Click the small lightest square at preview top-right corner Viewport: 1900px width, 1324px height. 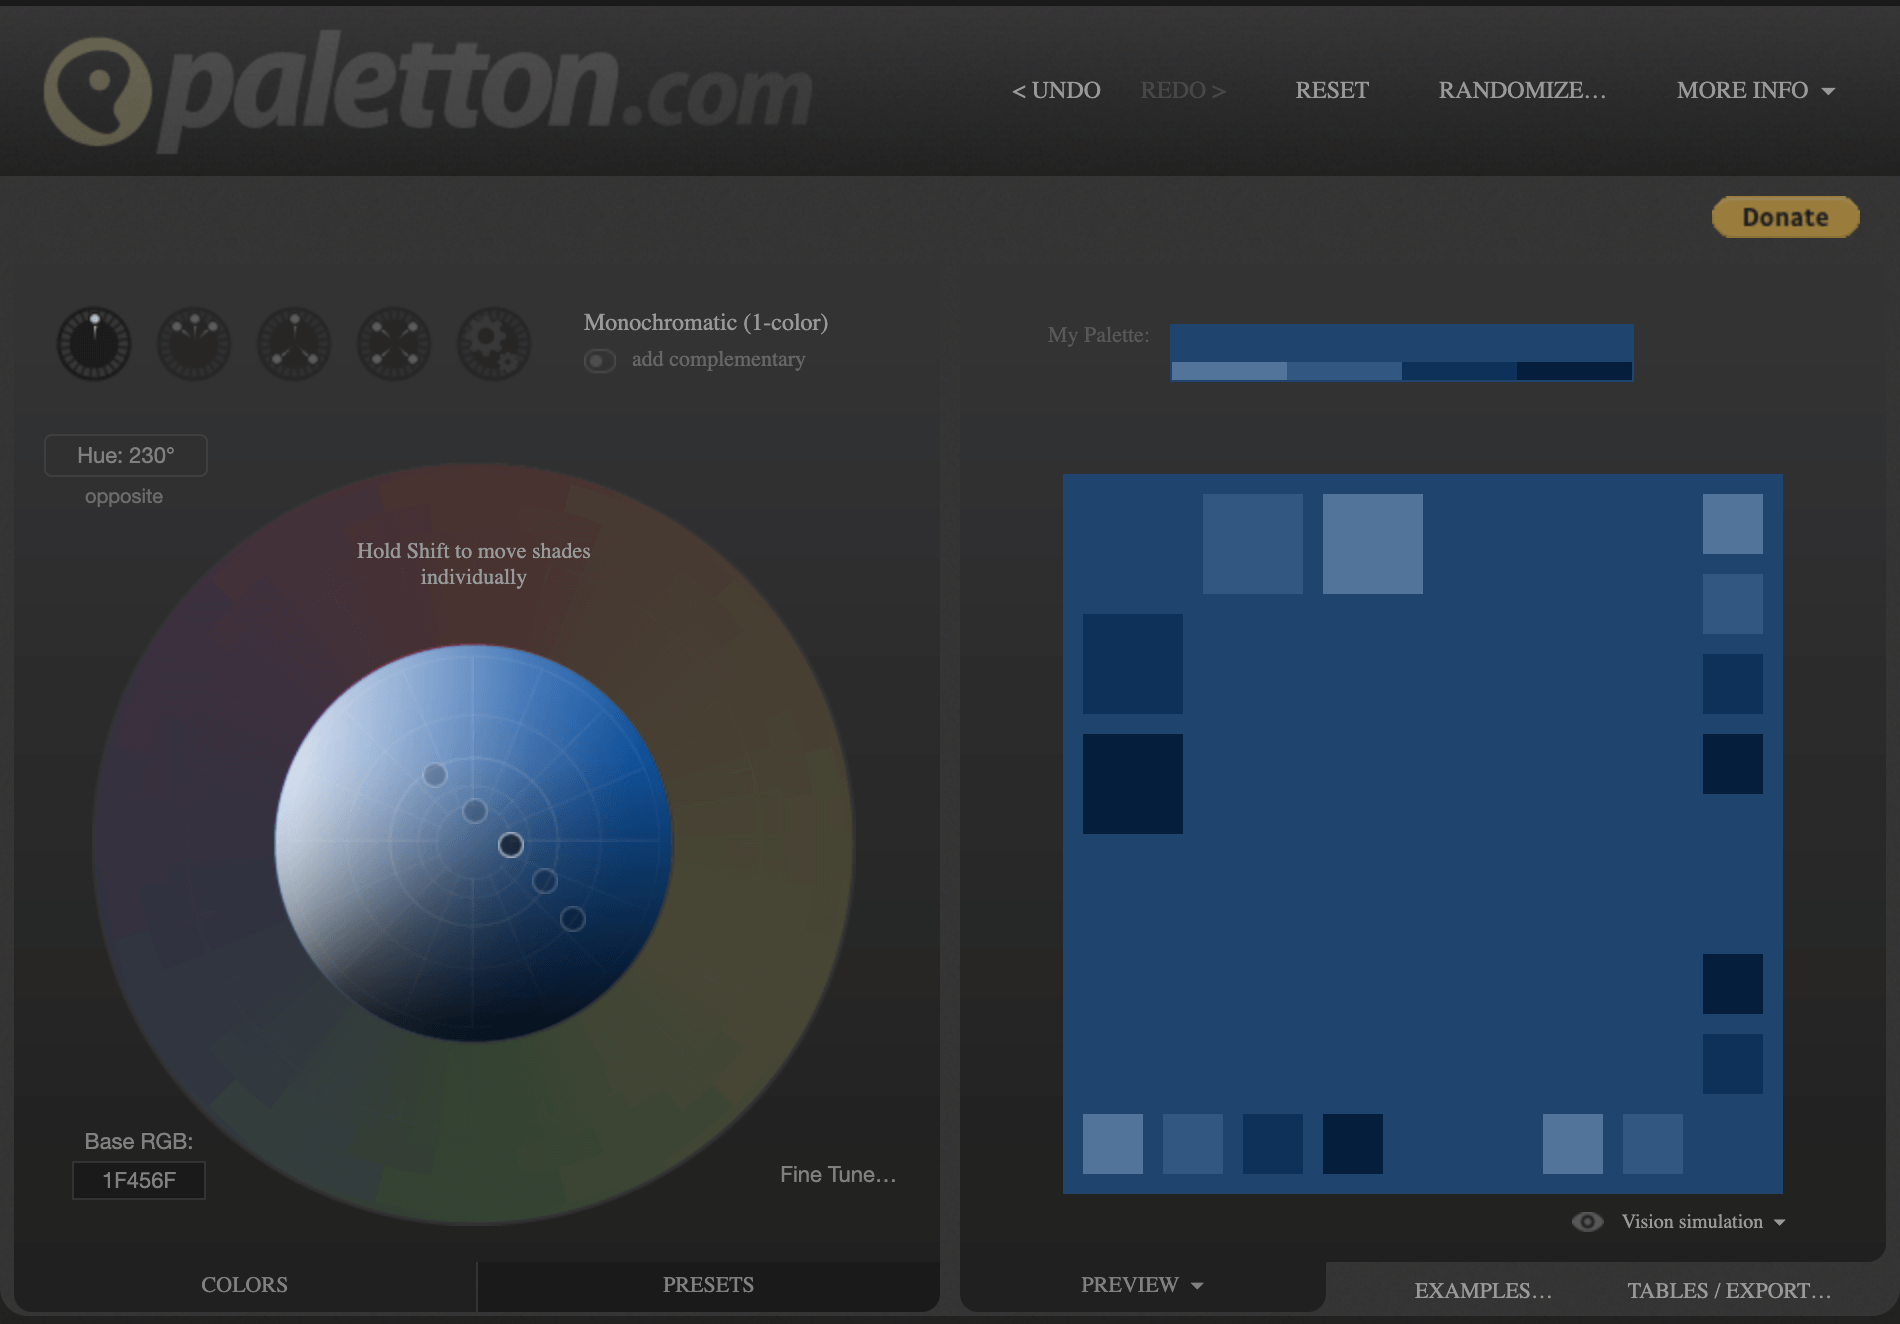(1733, 524)
